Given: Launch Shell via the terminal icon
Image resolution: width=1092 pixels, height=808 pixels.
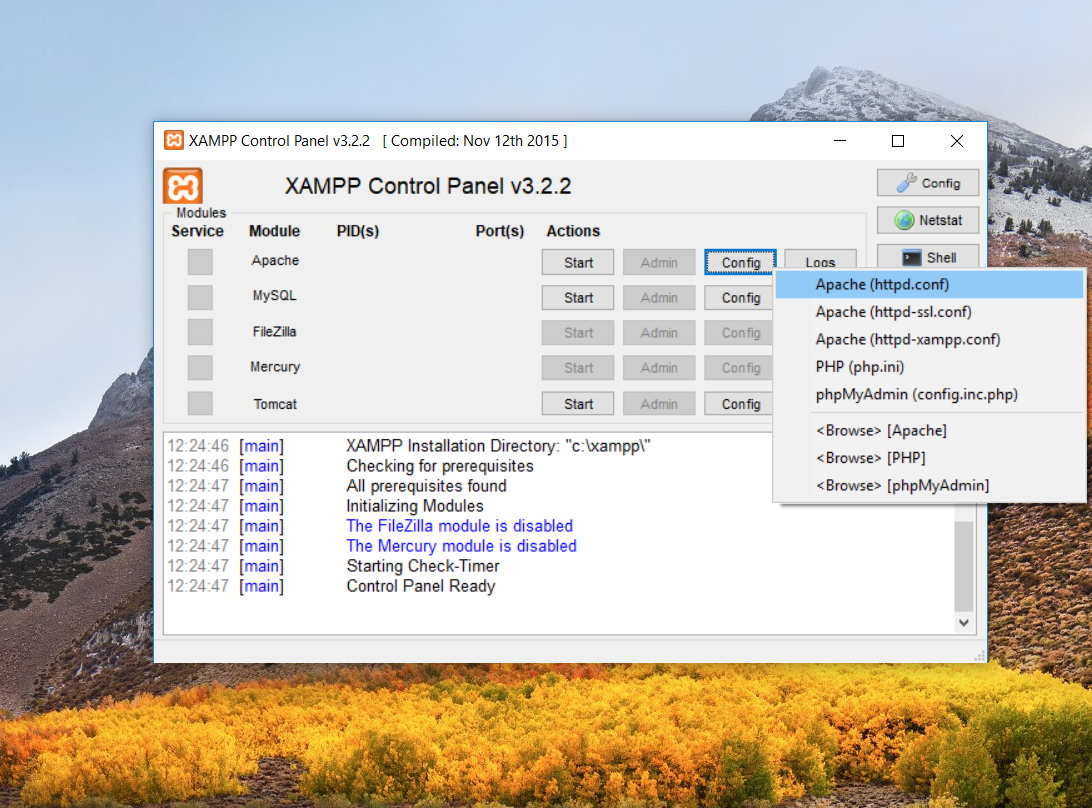Looking at the screenshot, I should [927, 256].
